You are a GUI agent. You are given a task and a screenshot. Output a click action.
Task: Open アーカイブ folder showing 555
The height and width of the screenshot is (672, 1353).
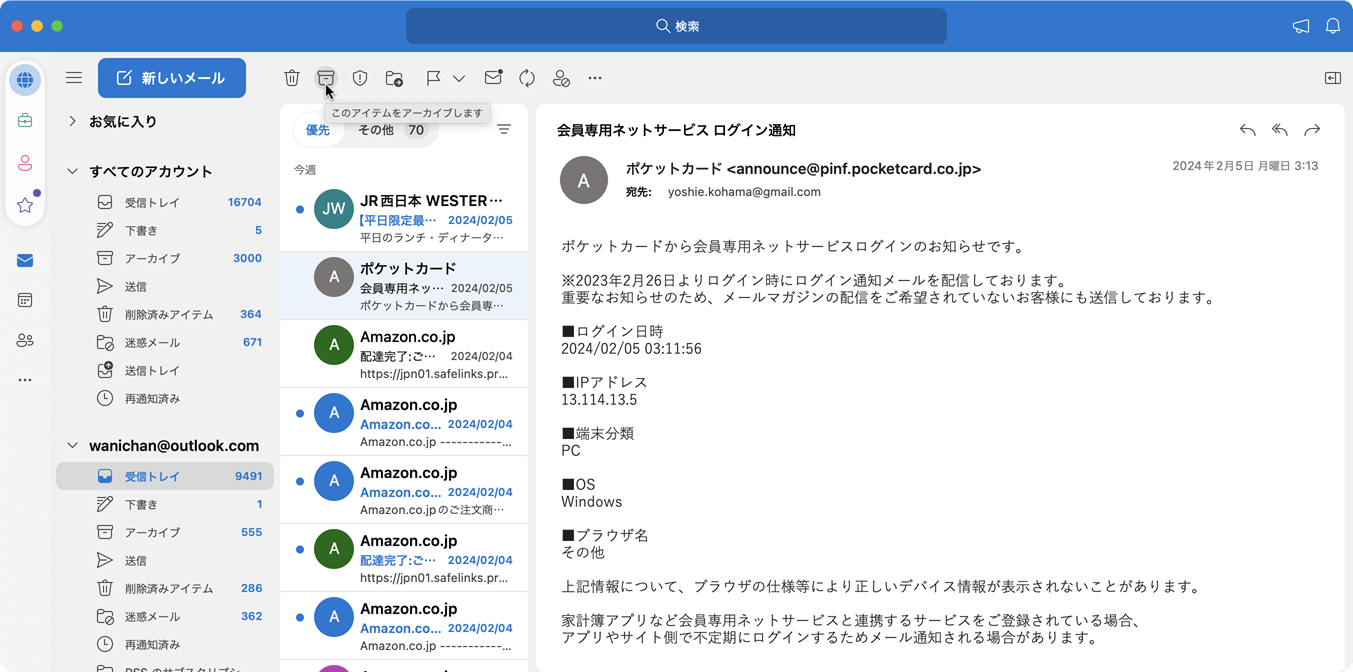[165, 532]
